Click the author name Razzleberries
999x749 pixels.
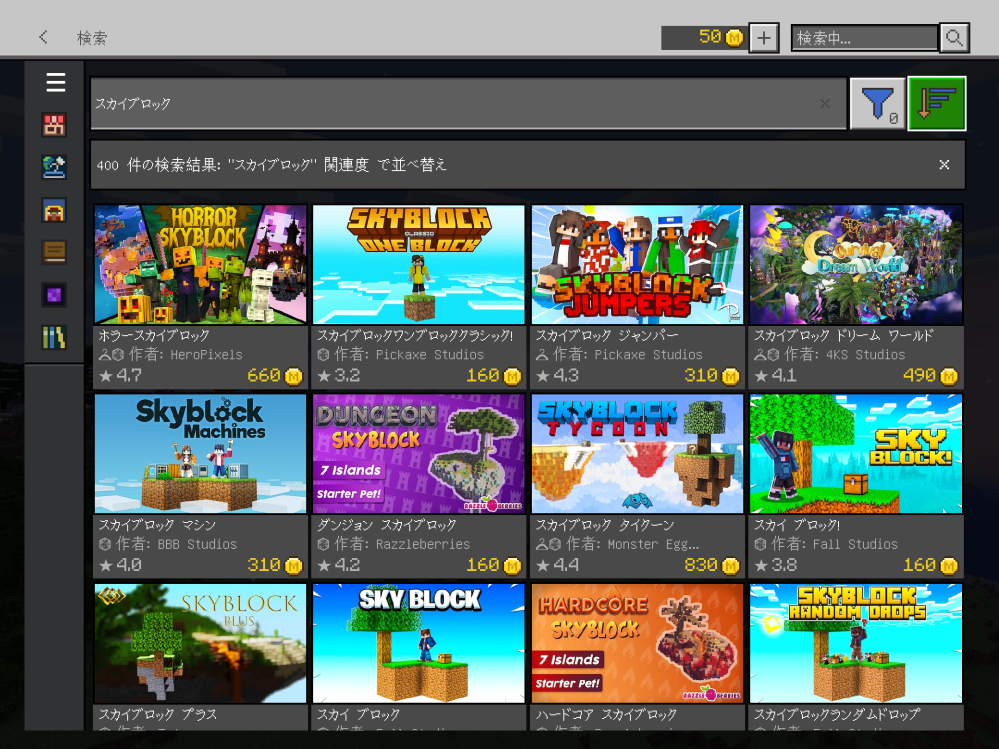(x=422, y=545)
